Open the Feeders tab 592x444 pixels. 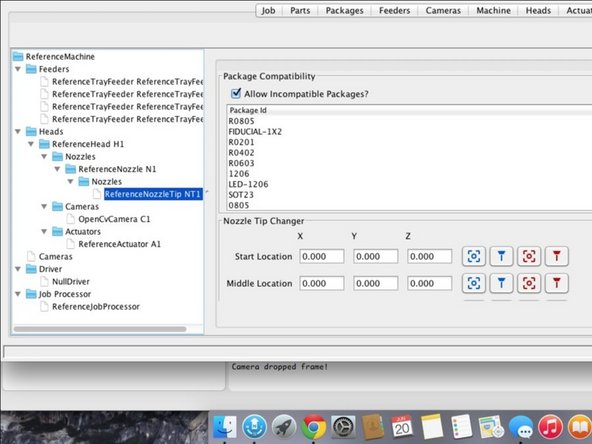click(x=395, y=11)
